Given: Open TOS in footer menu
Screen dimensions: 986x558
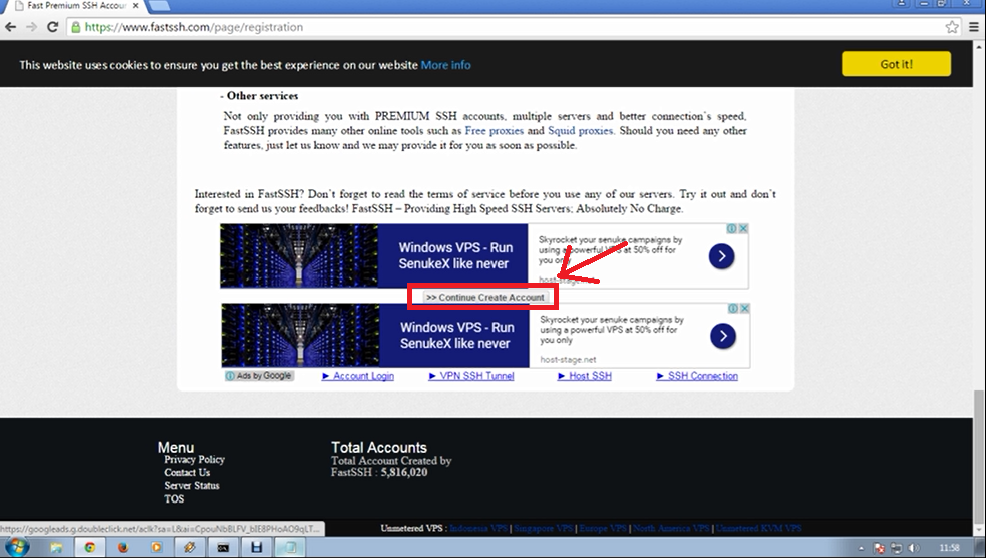Looking at the screenshot, I should point(174,499).
